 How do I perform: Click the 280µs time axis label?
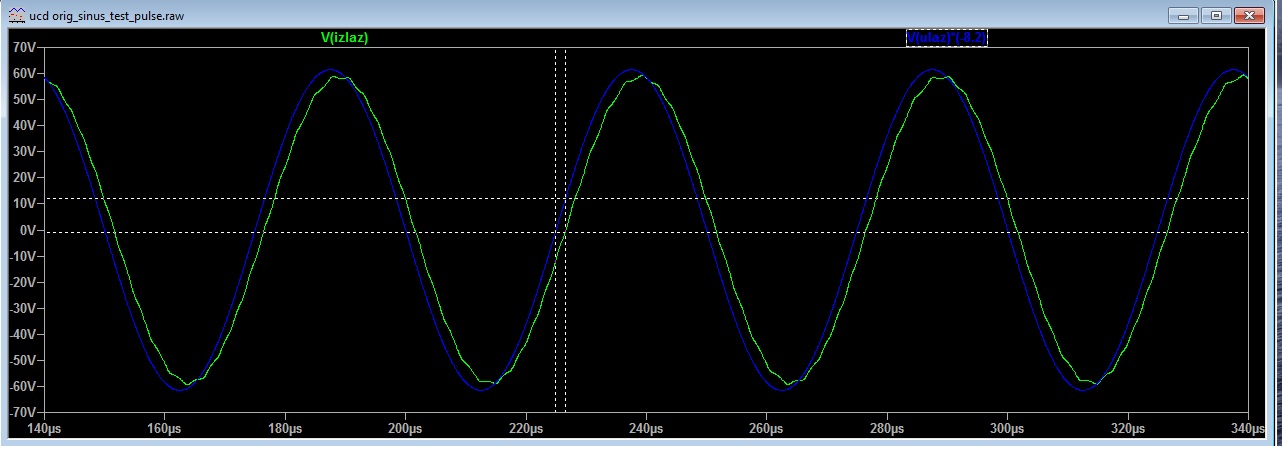887,428
